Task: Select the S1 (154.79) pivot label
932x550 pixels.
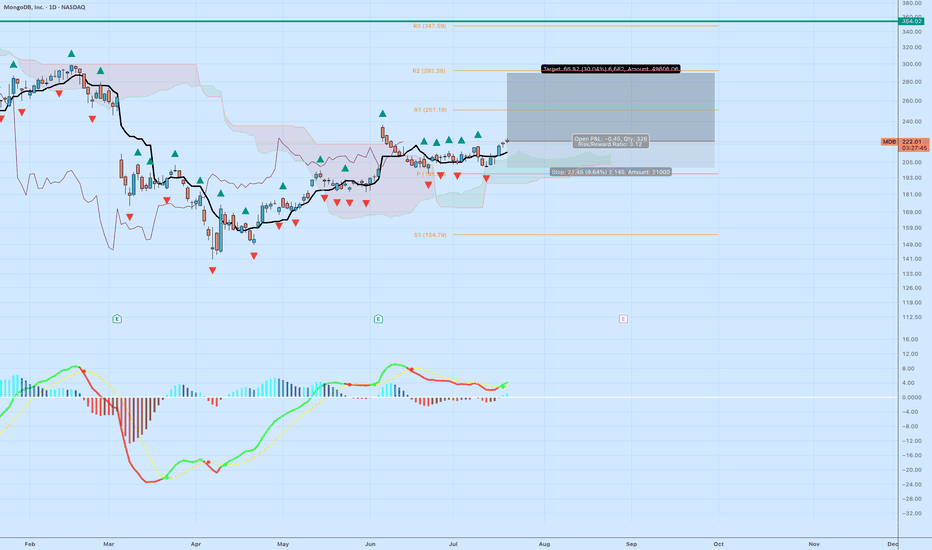Action: coord(429,235)
